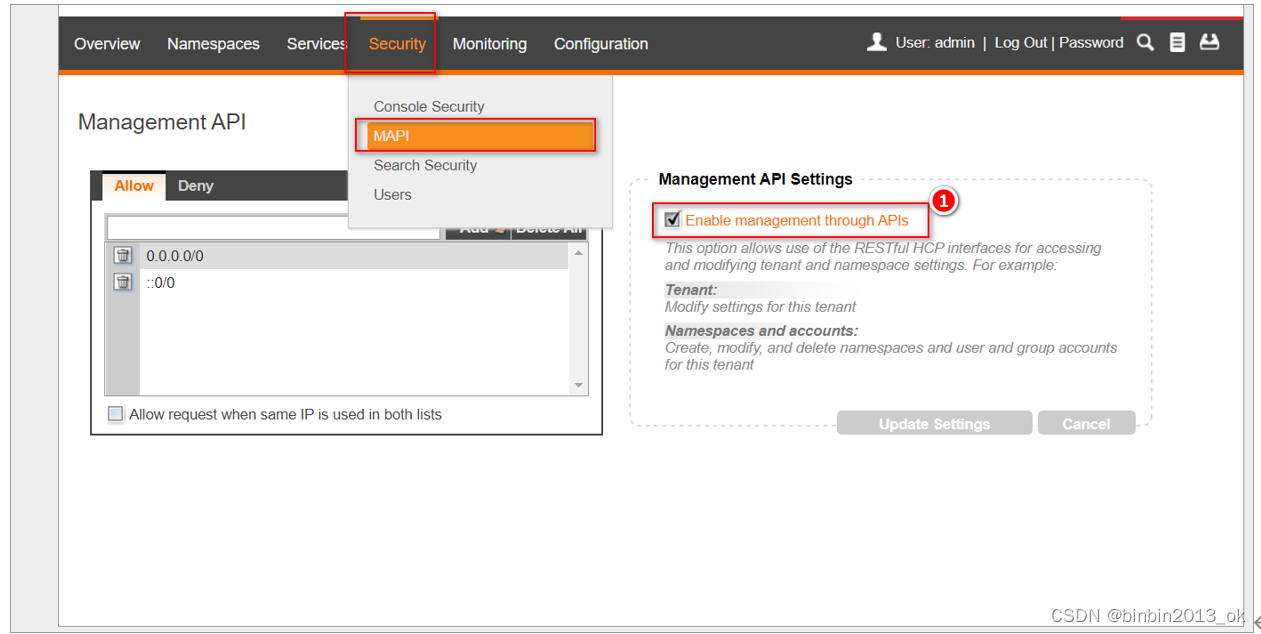Viewport: 1261px width, 634px height.
Task: Click the document log icon in header
Action: click(x=1178, y=42)
